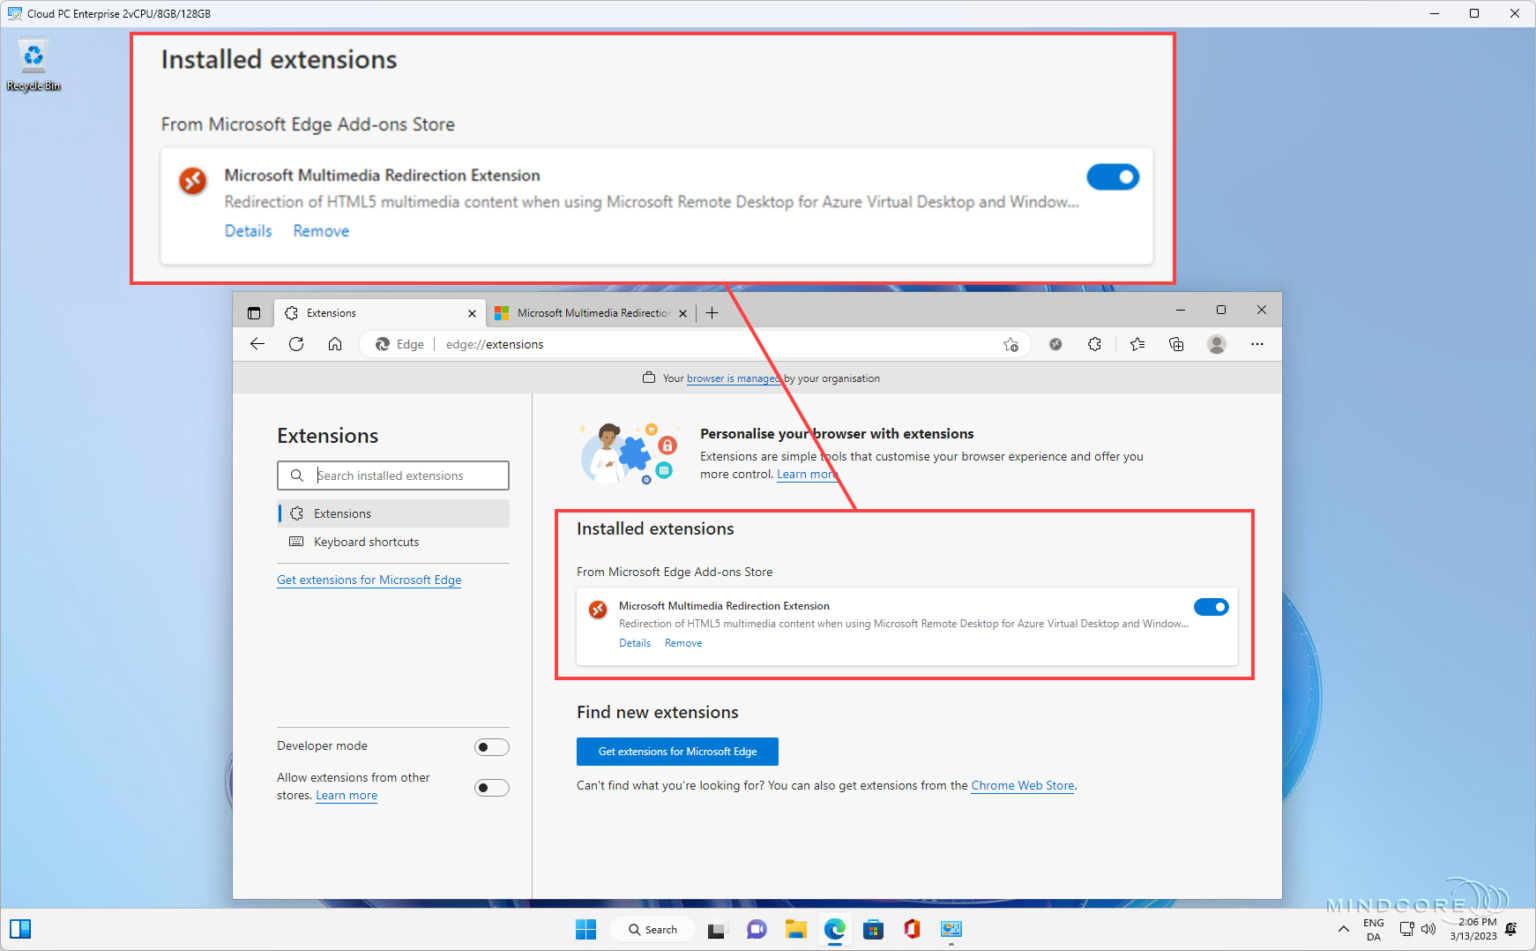1536x951 pixels.
Task: Switch to the Microsoft Multimedia Redirection tab
Action: pos(590,312)
